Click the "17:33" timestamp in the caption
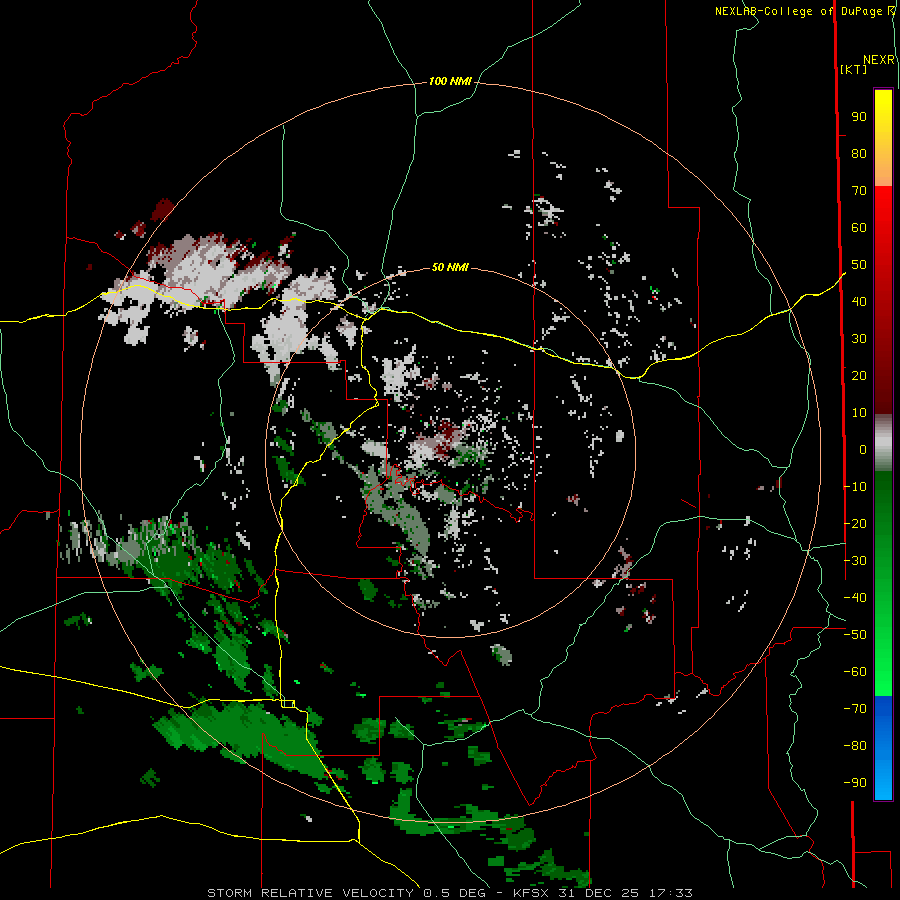The width and height of the screenshot is (900, 900). 671,893
